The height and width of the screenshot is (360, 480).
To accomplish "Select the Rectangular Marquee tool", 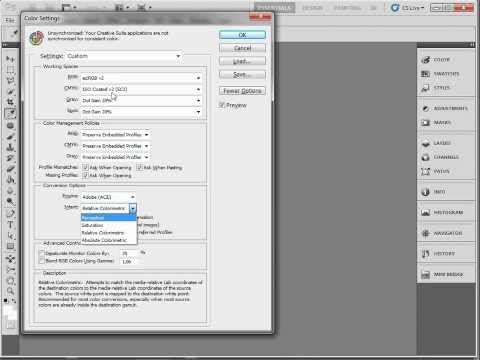I will point(10,70).
